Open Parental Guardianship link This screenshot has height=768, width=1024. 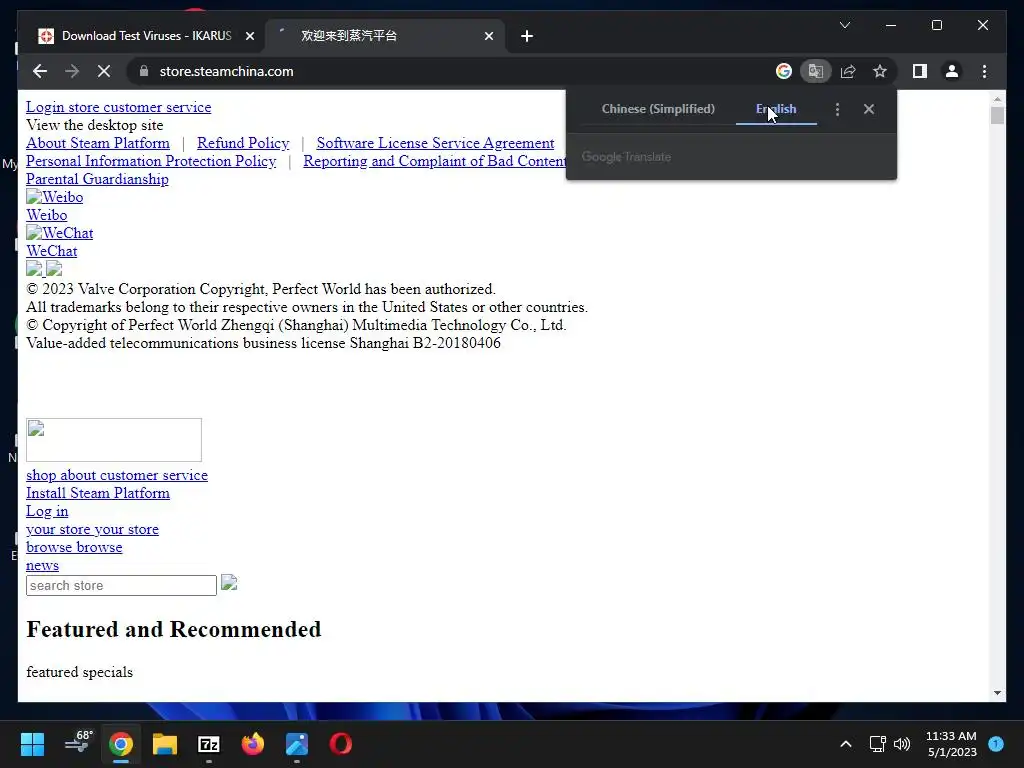[x=97, y=179]
